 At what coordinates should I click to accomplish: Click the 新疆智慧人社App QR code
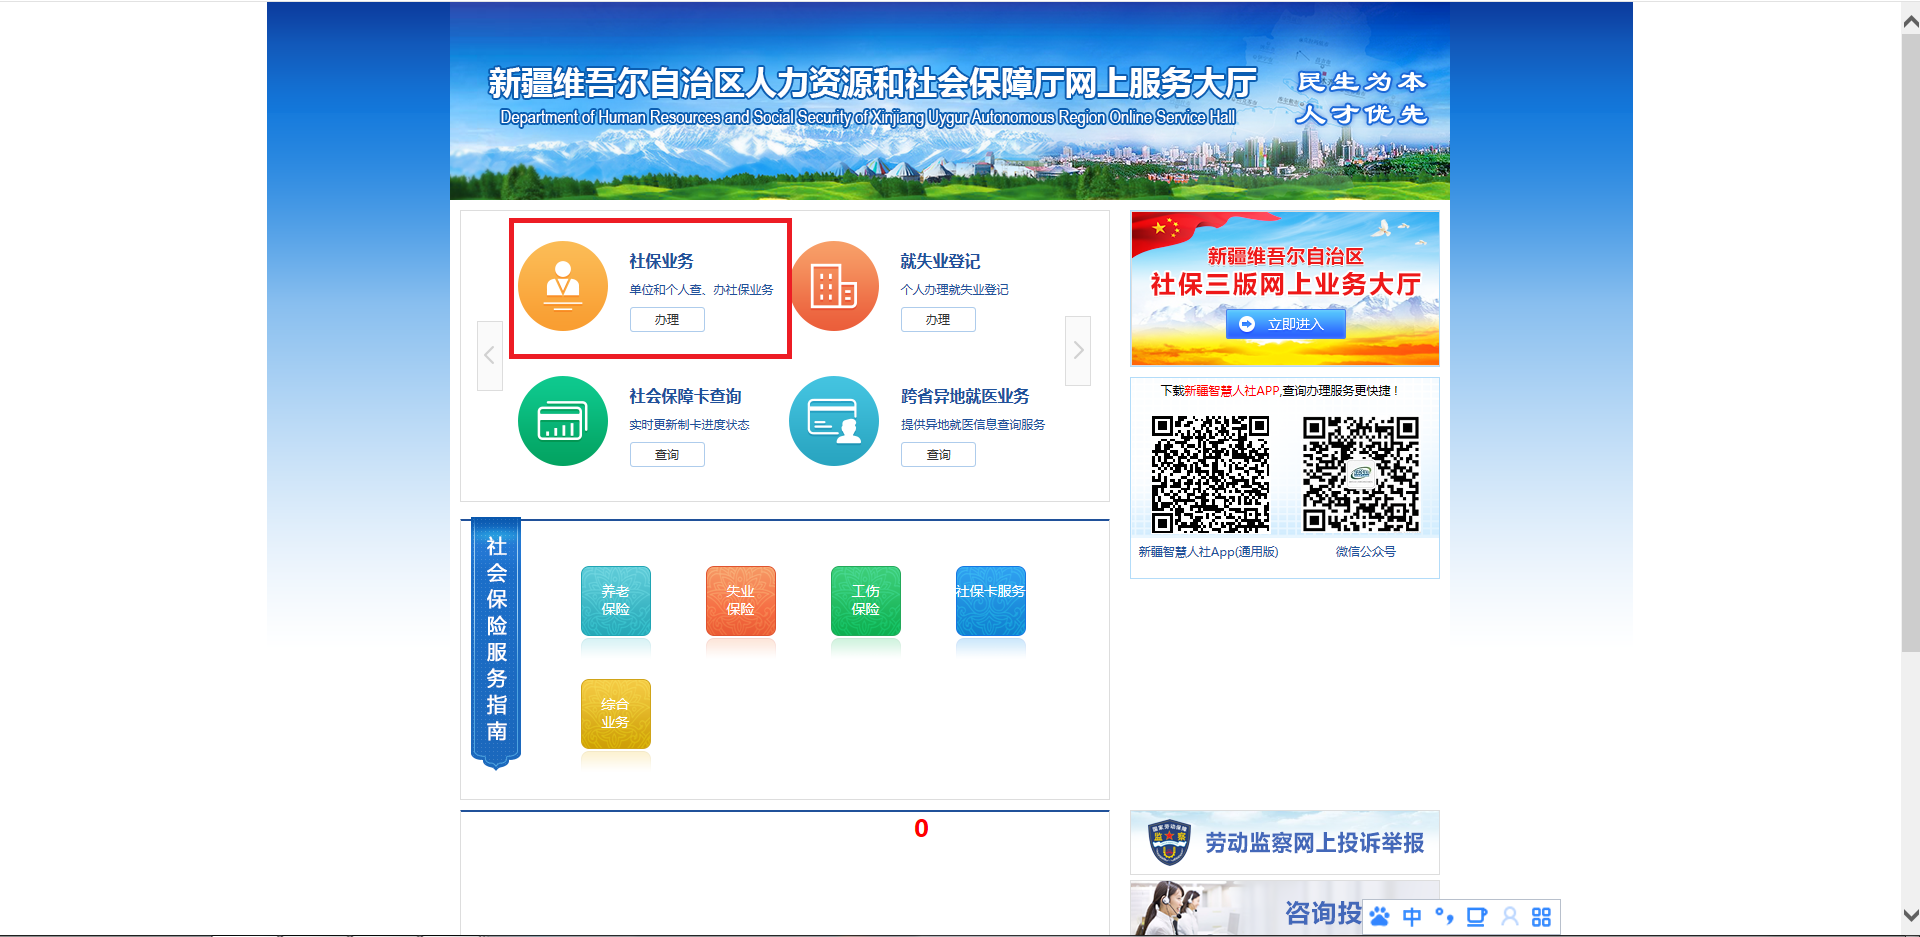pos(1210,474)
